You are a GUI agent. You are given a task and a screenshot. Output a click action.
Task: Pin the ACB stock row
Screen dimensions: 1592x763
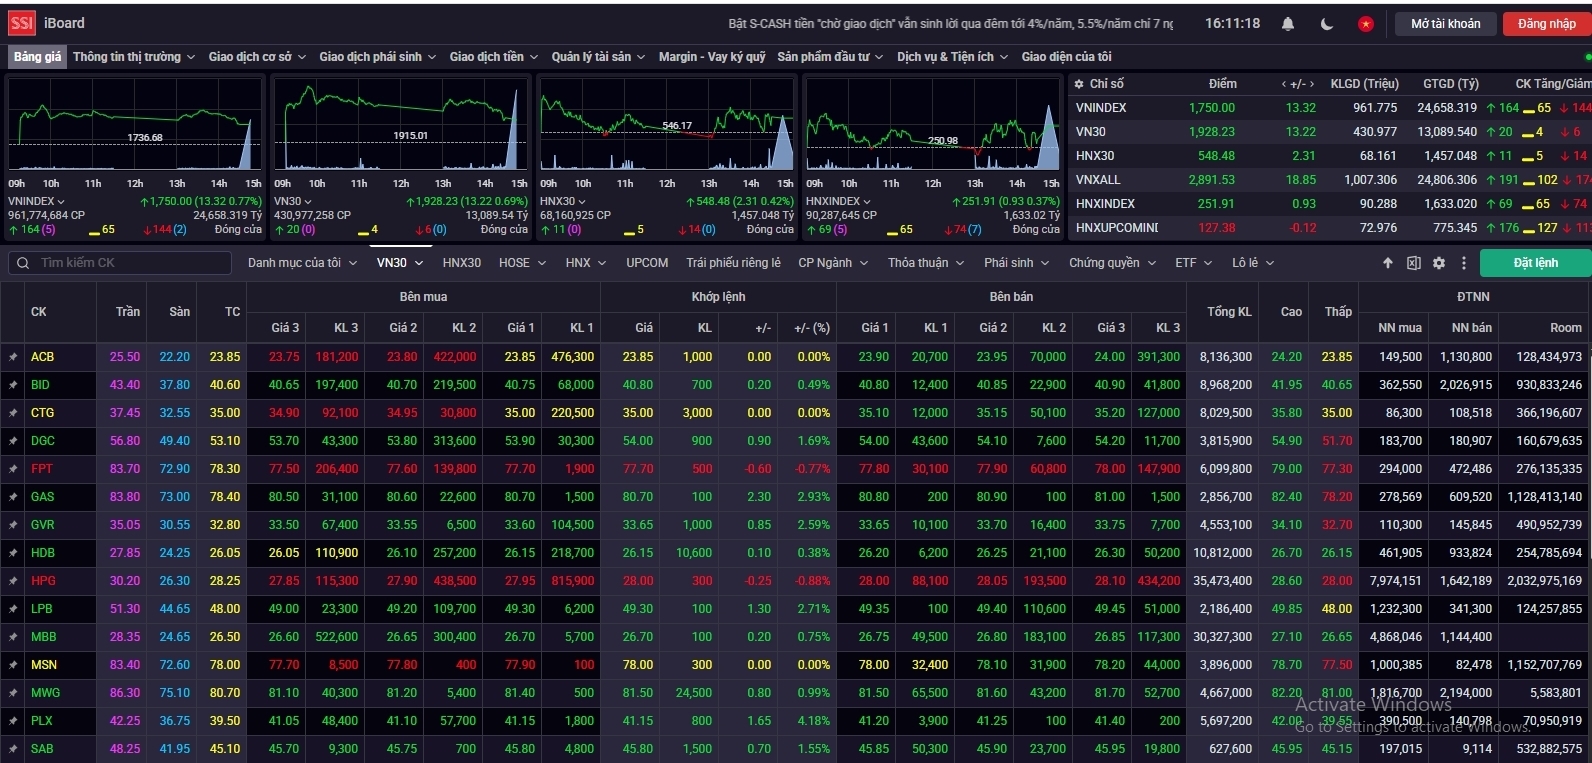[13, 357]
